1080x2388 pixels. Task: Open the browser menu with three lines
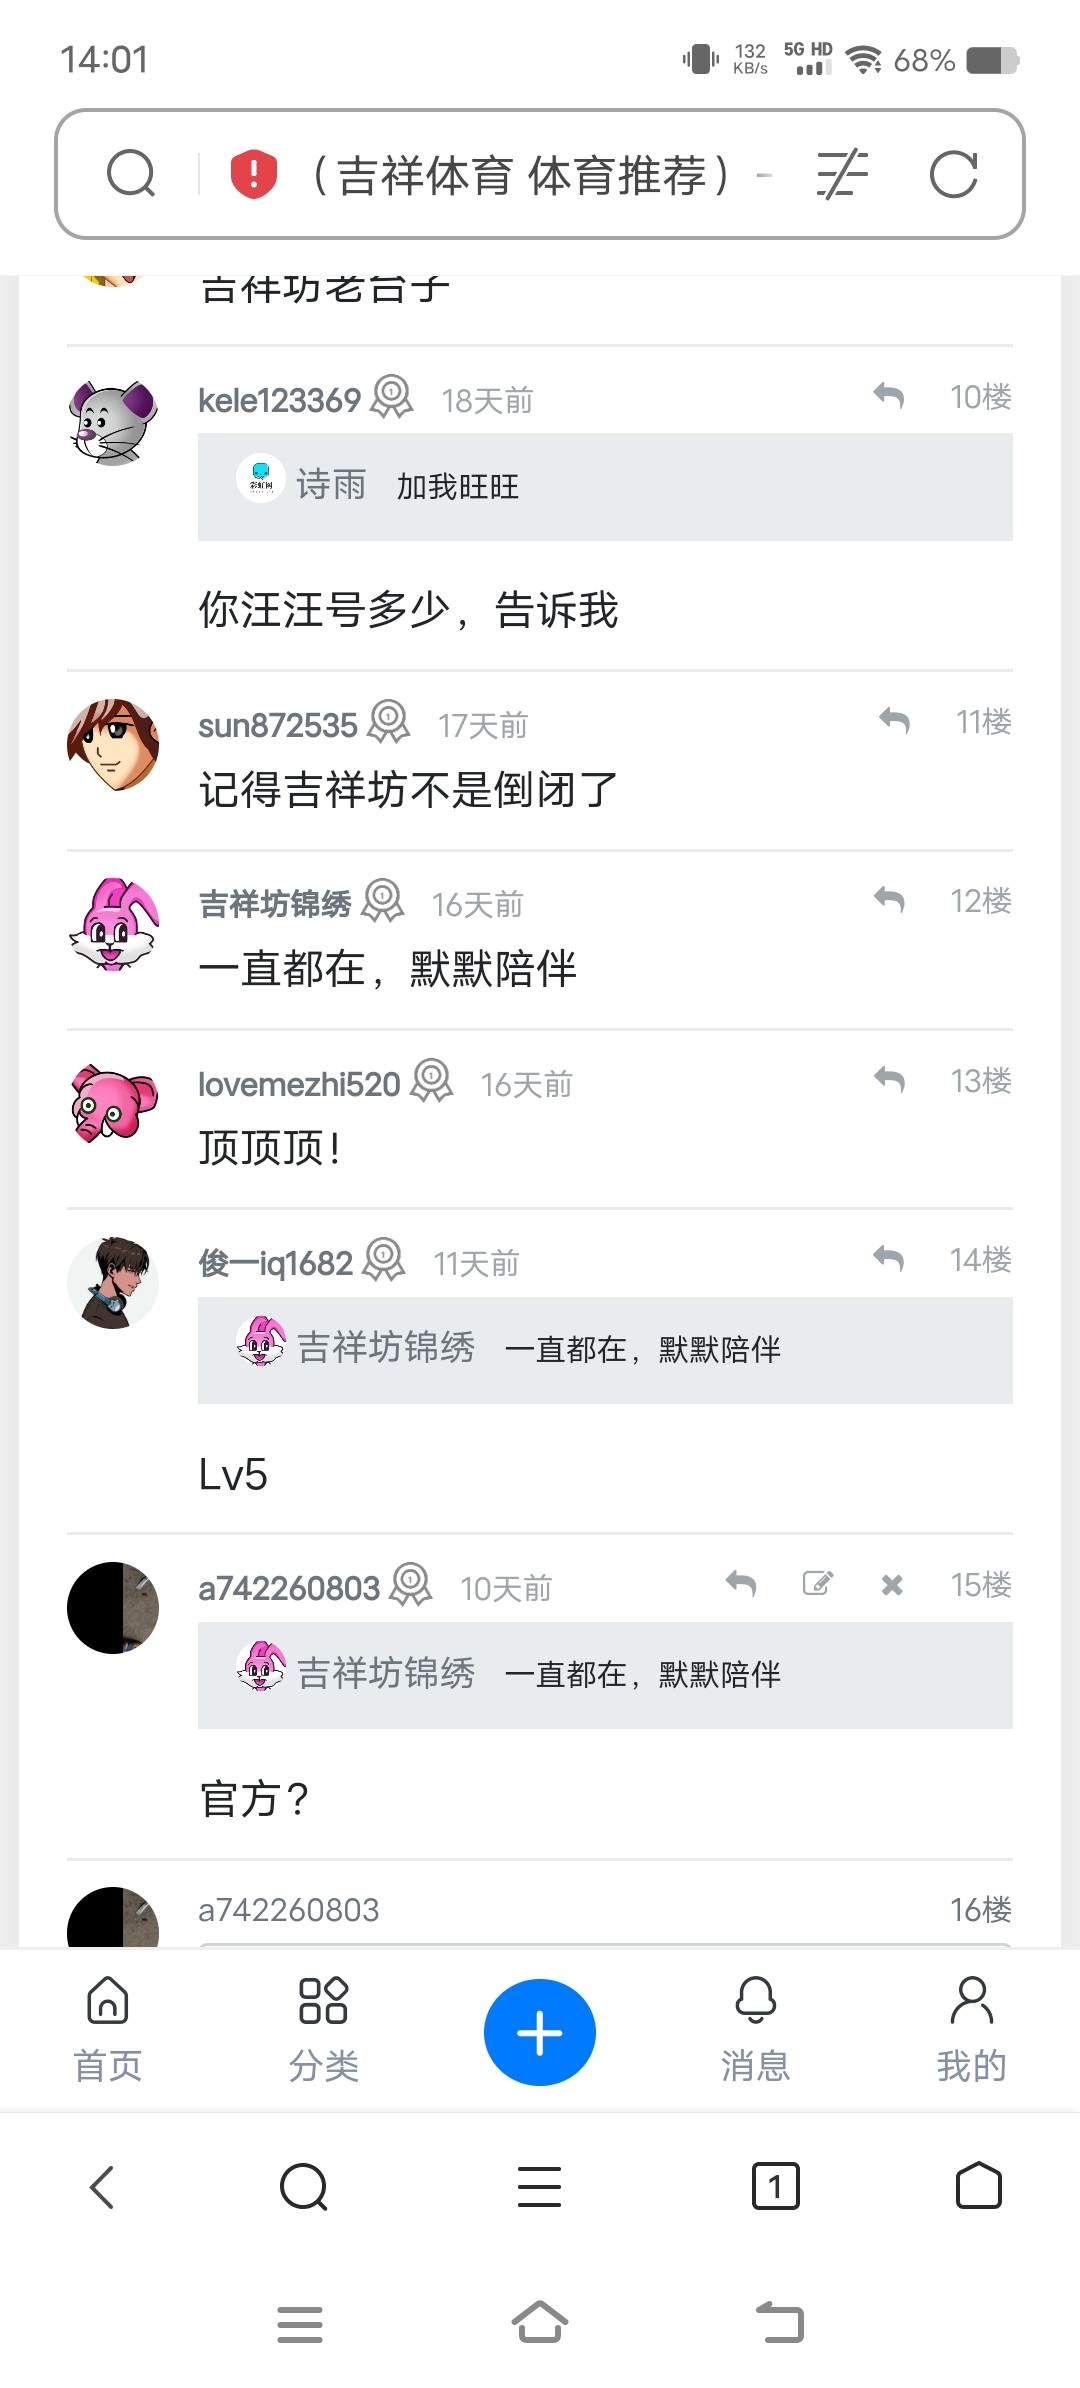[x=540, y=2186]
